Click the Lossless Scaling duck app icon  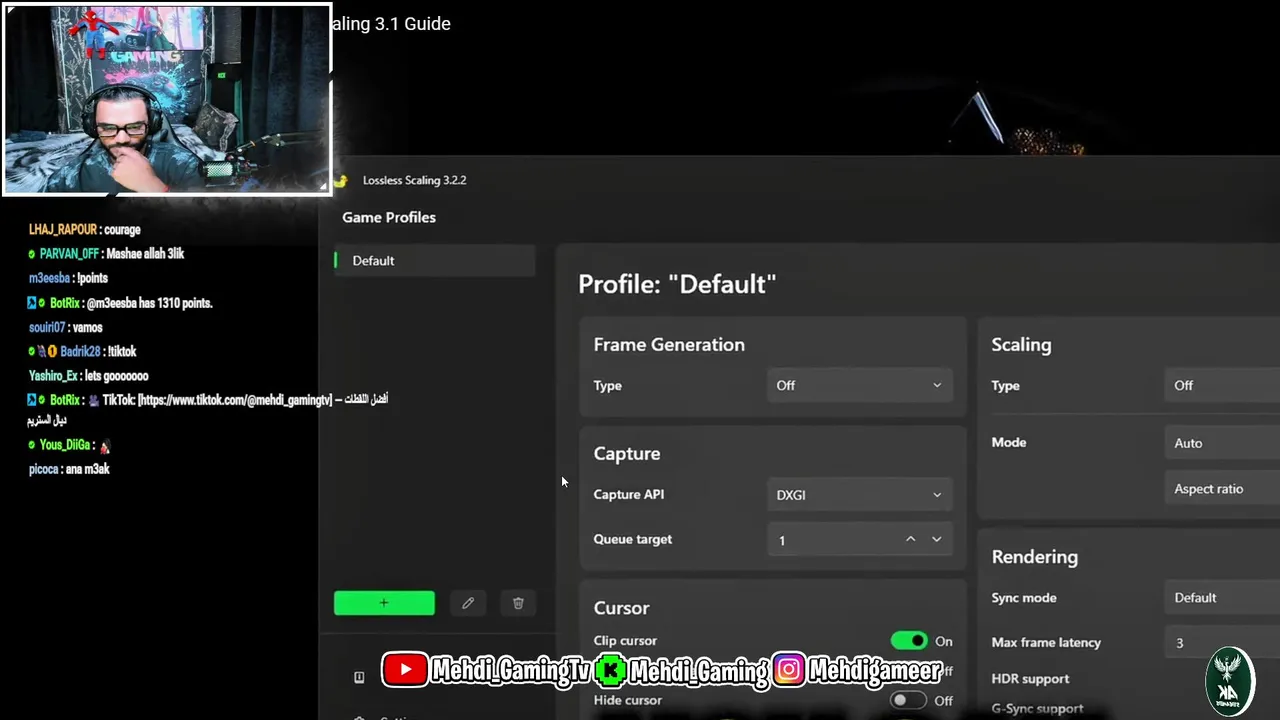(341, 181)
